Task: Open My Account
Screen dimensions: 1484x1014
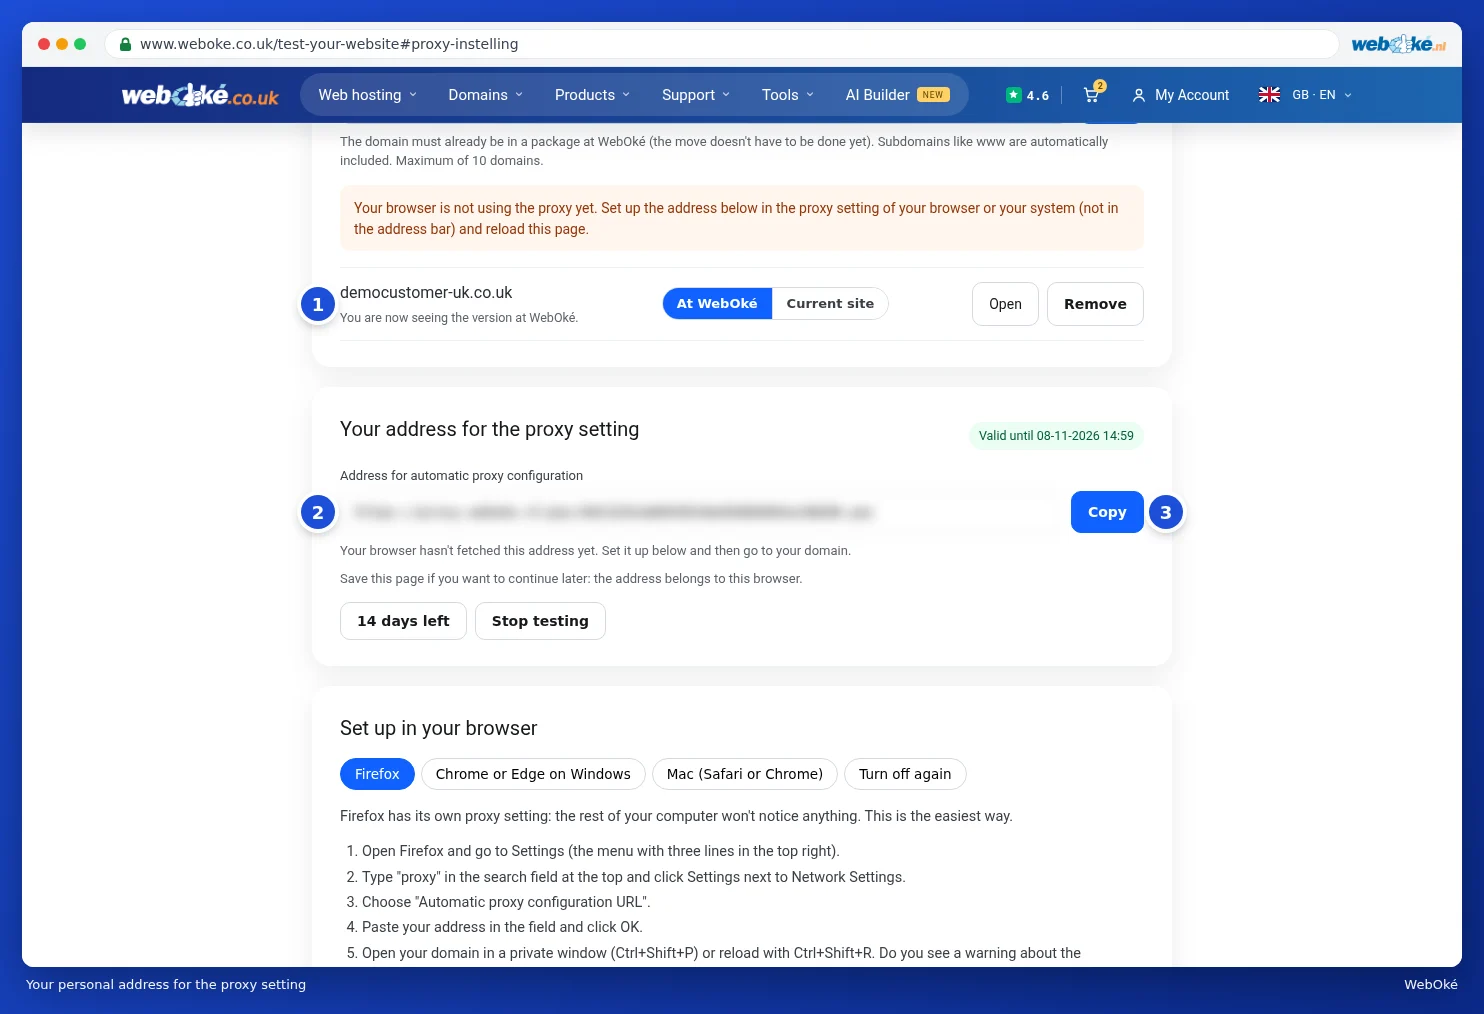Action: point(1181,95)
